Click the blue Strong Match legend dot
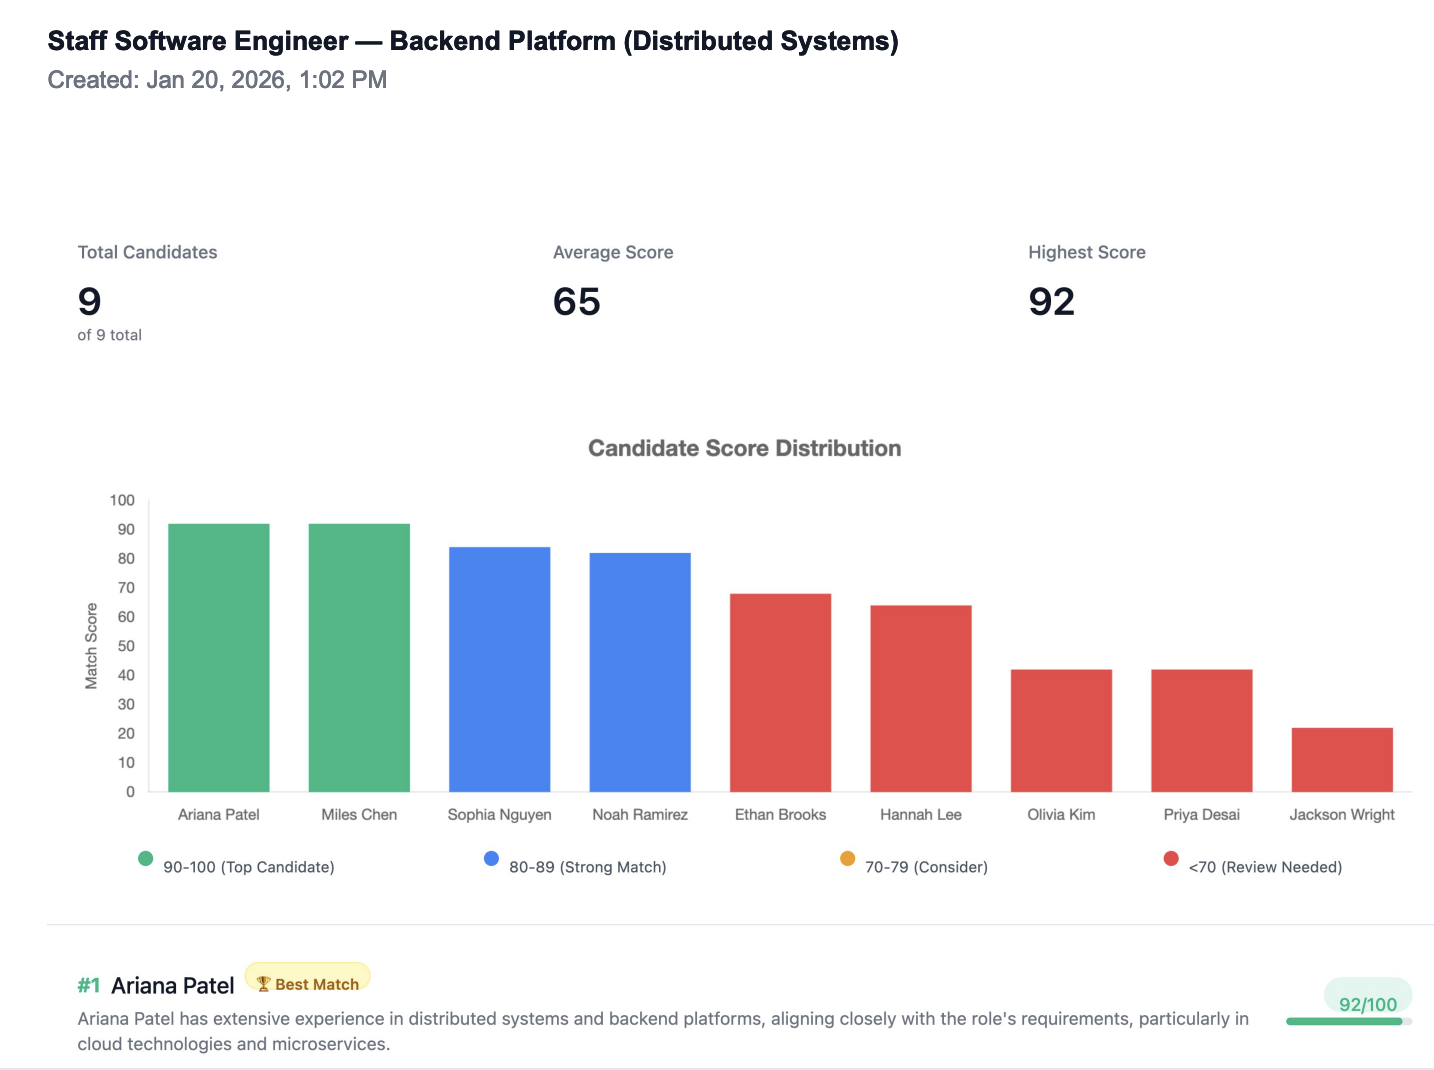Screen dimensions: 1434x1070 tap(491, 858)
